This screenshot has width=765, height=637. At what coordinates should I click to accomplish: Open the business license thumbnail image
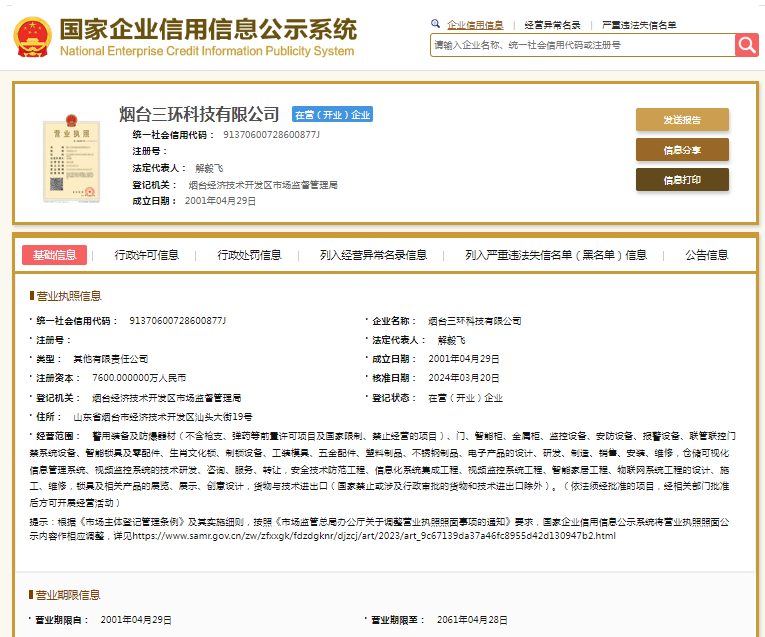72,158
